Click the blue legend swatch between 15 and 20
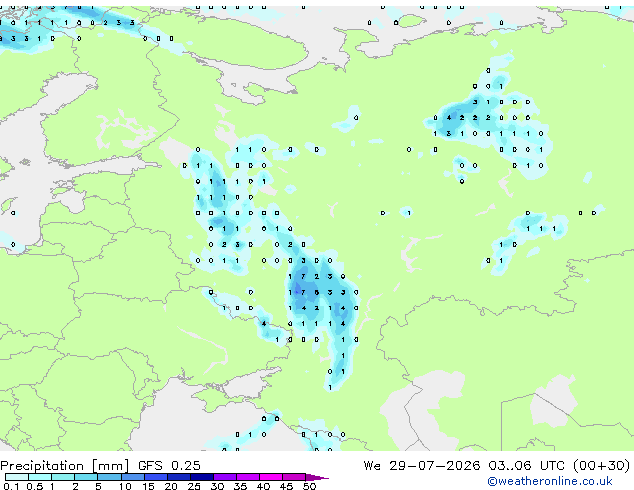Image resolution: width=634 pixels, height=490 pixels. click(155, 477)
